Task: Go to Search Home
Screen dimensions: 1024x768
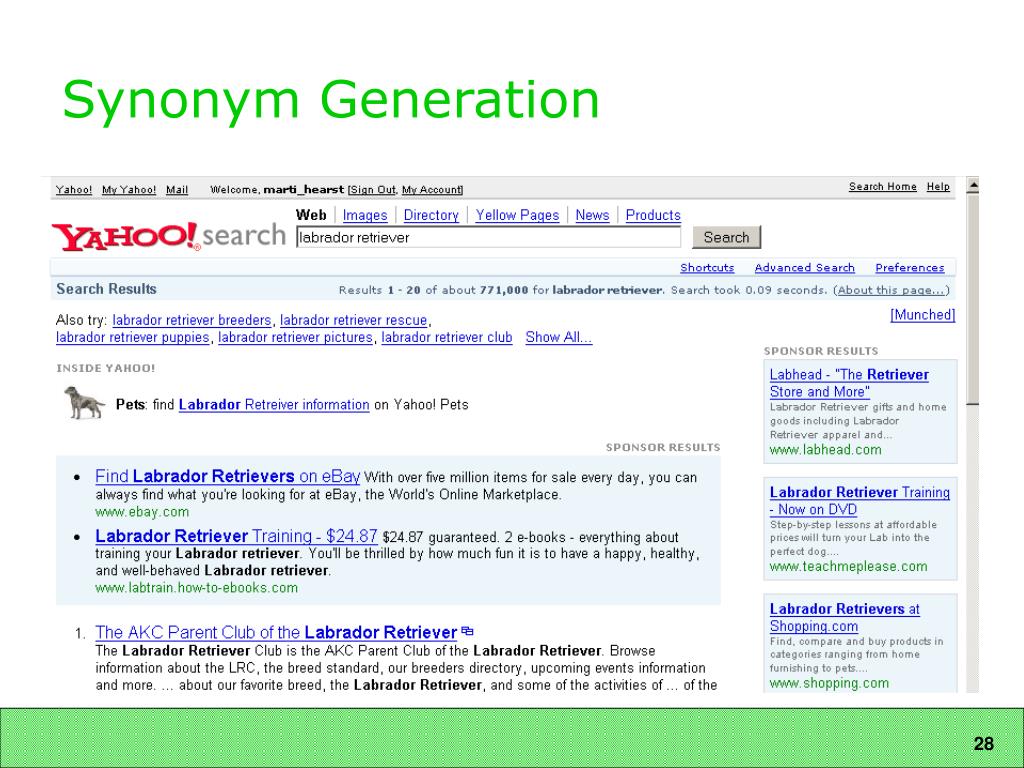Action: [882, 187]
